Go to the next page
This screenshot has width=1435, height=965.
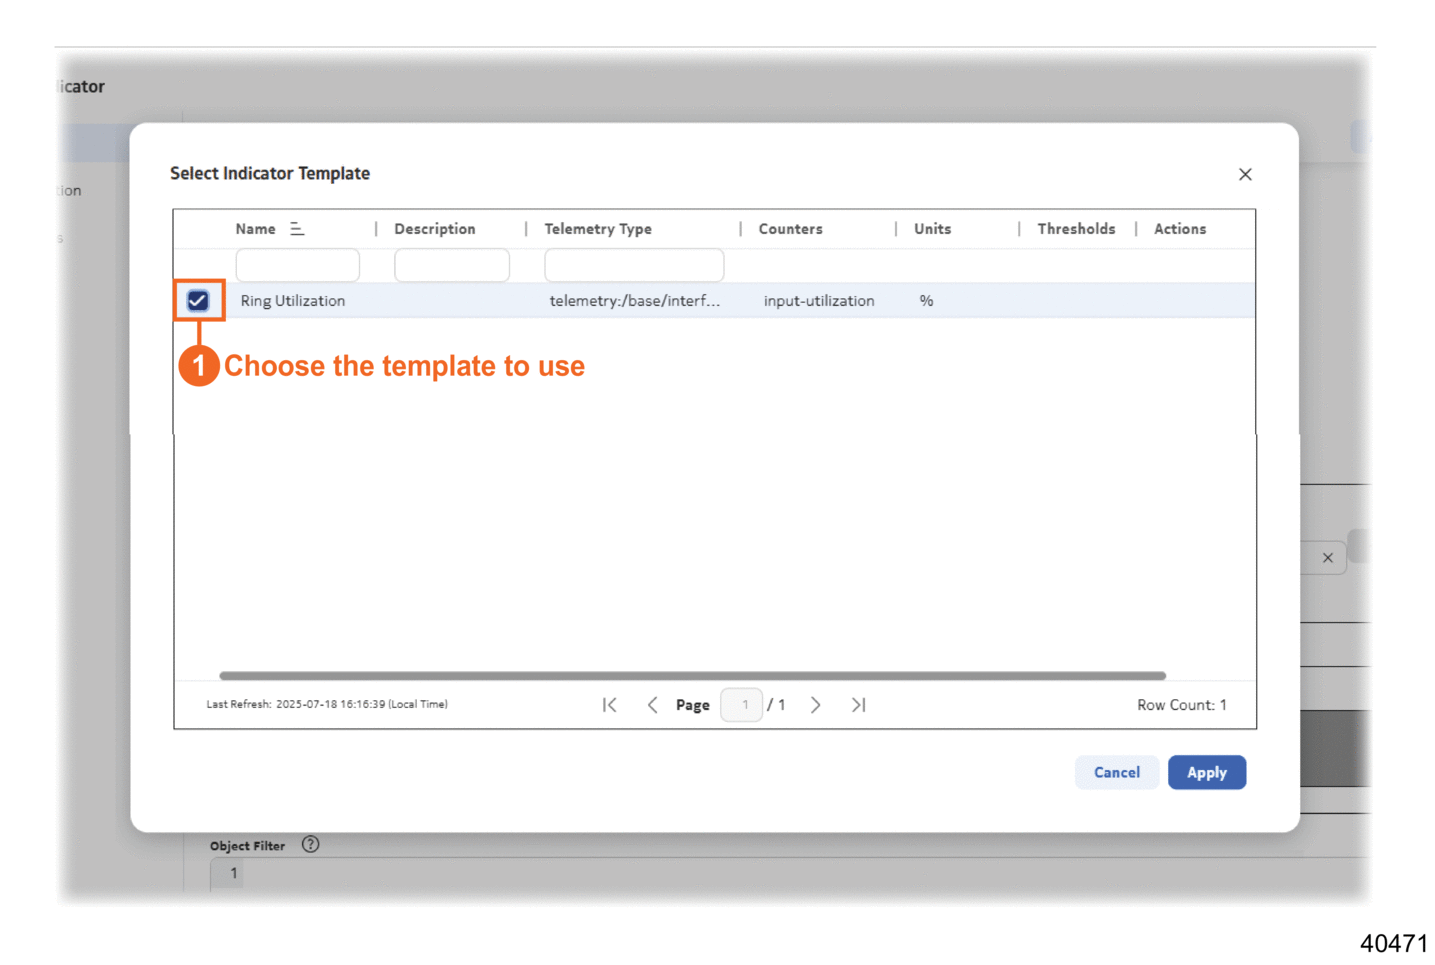coord(816,705)
